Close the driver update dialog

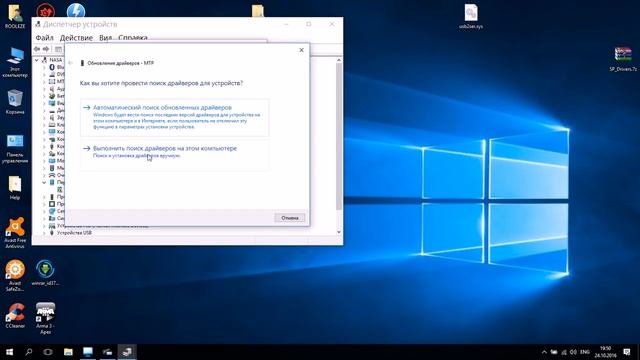(301, 50)
